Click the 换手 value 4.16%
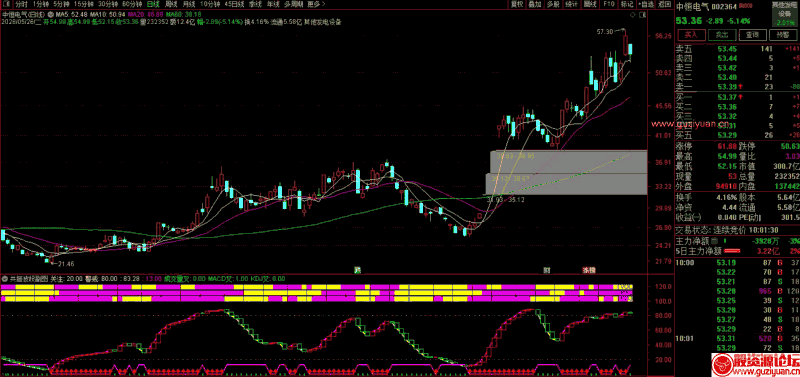 click(726, 196)
